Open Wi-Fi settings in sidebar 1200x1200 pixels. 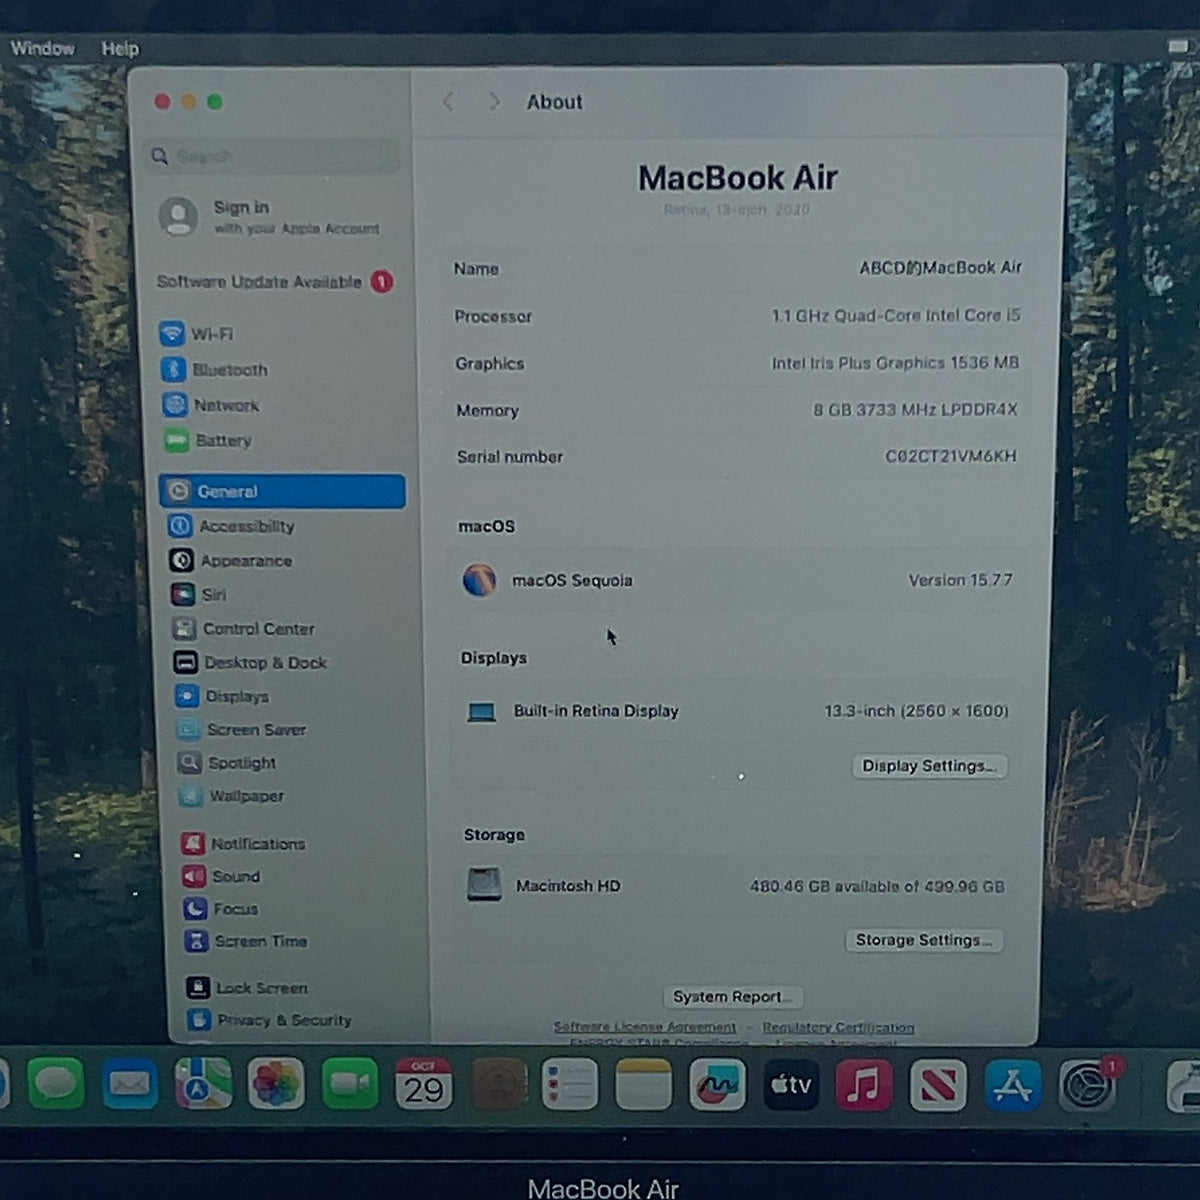pos(198,334)
